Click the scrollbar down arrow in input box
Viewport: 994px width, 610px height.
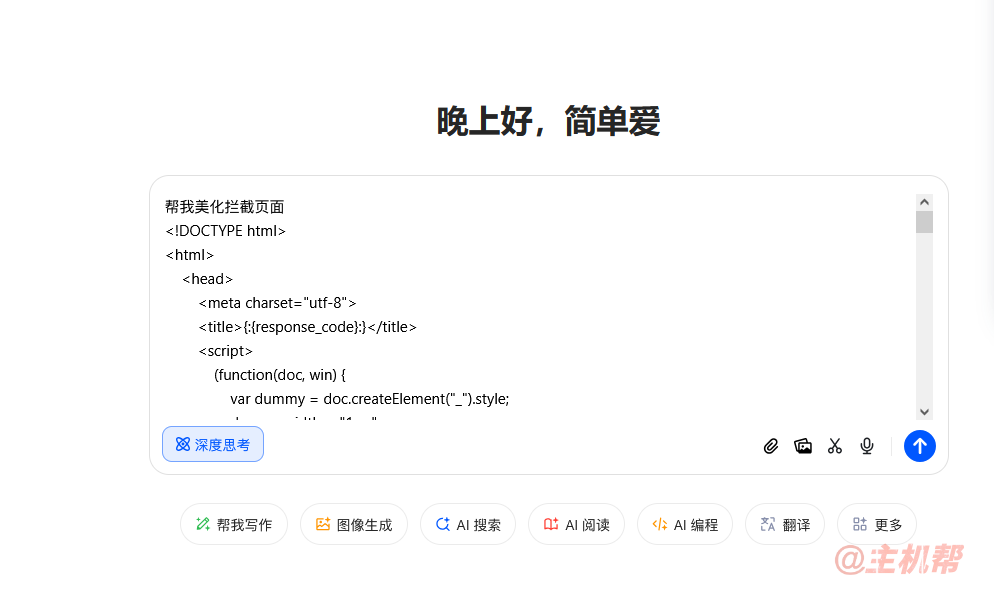click(x=924, y=412)
